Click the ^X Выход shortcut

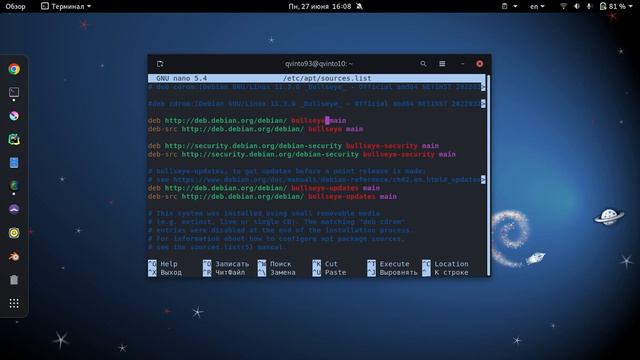click(x=165, y=272)
